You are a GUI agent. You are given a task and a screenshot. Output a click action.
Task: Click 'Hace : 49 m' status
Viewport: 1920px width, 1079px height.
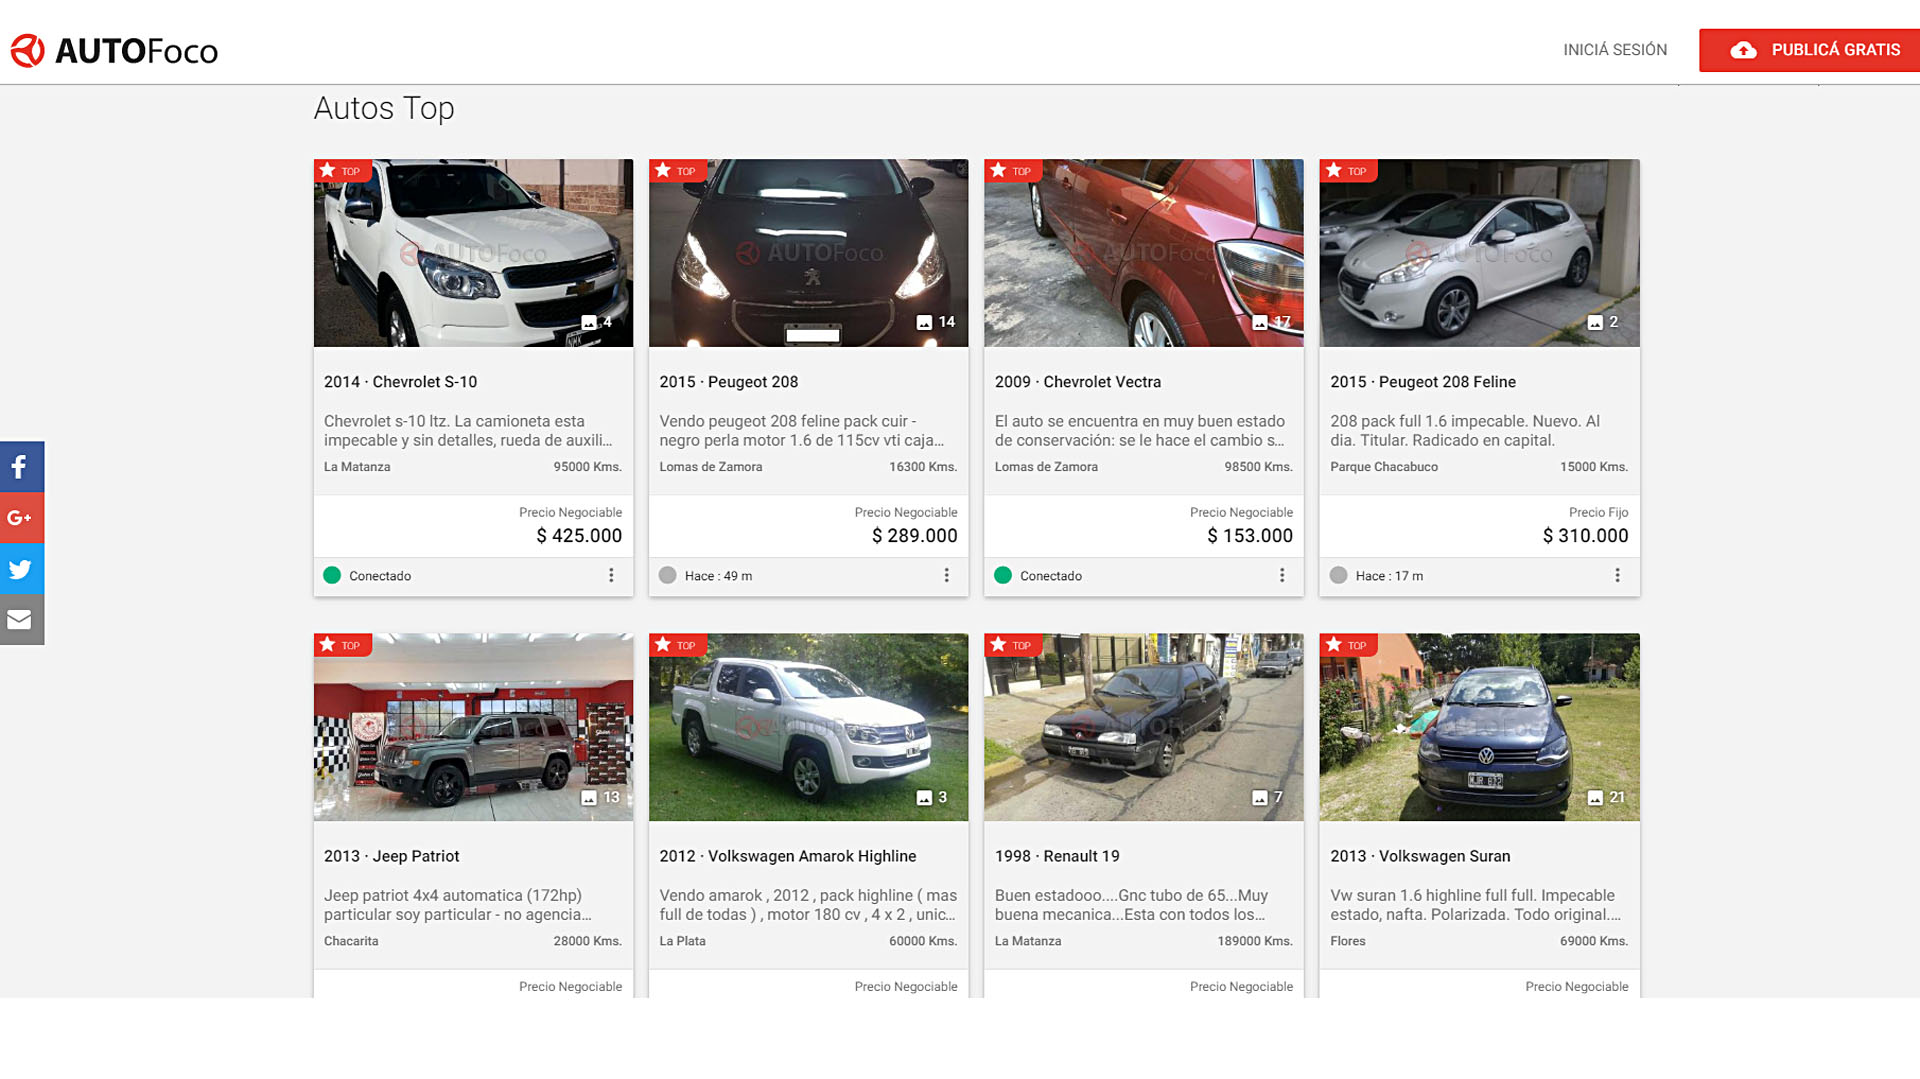706,576
